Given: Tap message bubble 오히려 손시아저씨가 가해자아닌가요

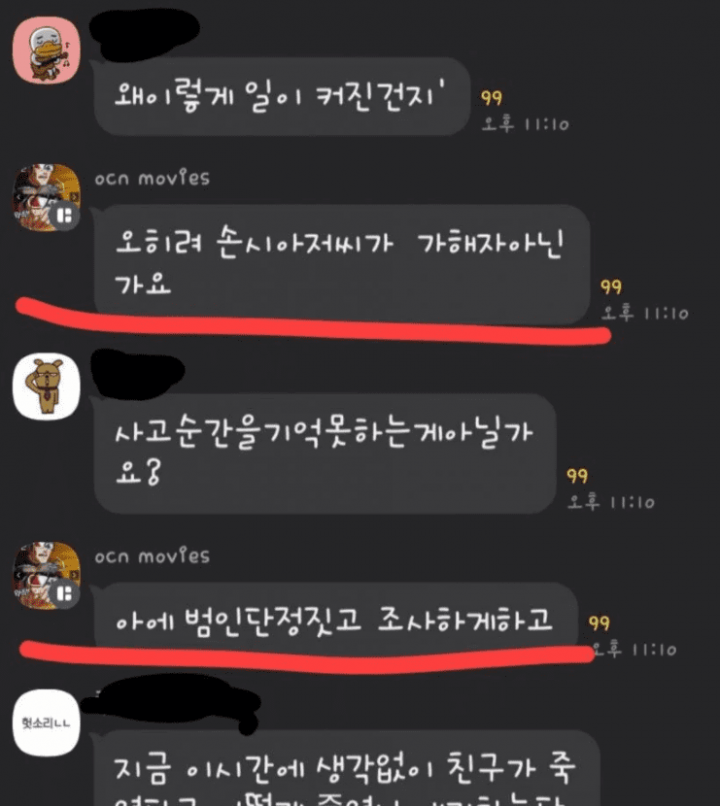Looking at the screenshot, I should coord(342,264).
